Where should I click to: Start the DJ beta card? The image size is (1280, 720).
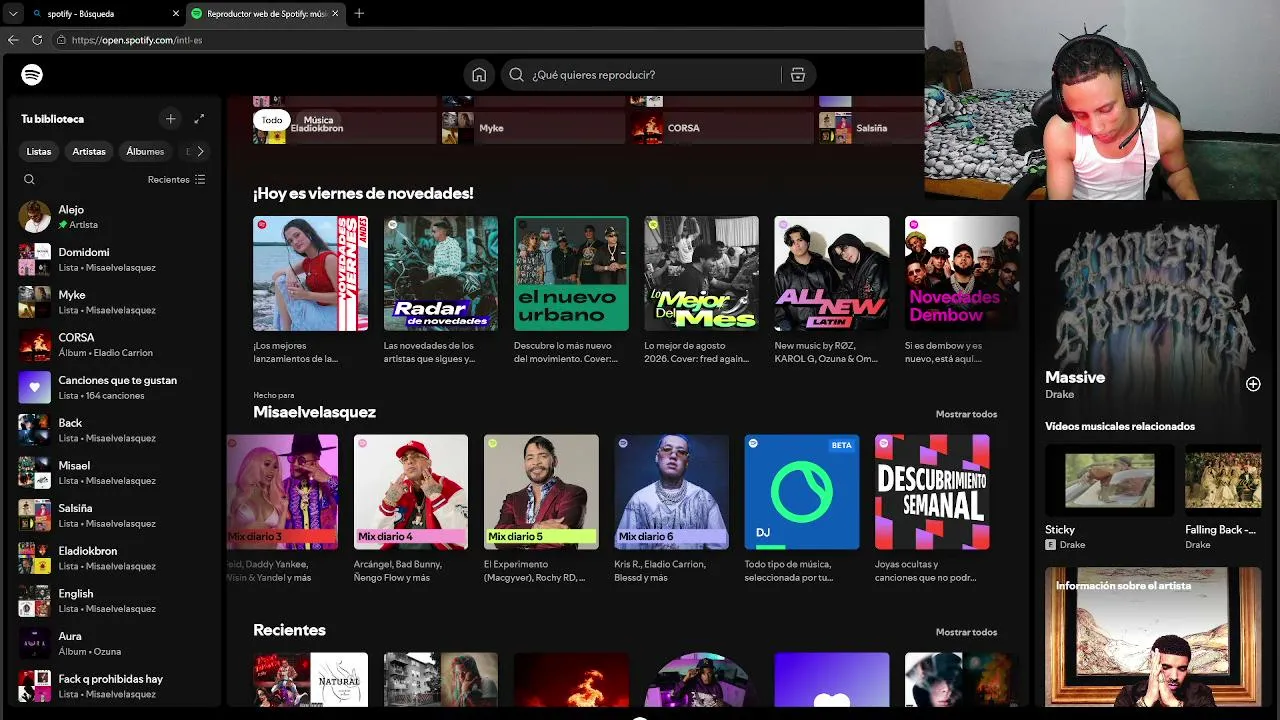click(802, 492)
